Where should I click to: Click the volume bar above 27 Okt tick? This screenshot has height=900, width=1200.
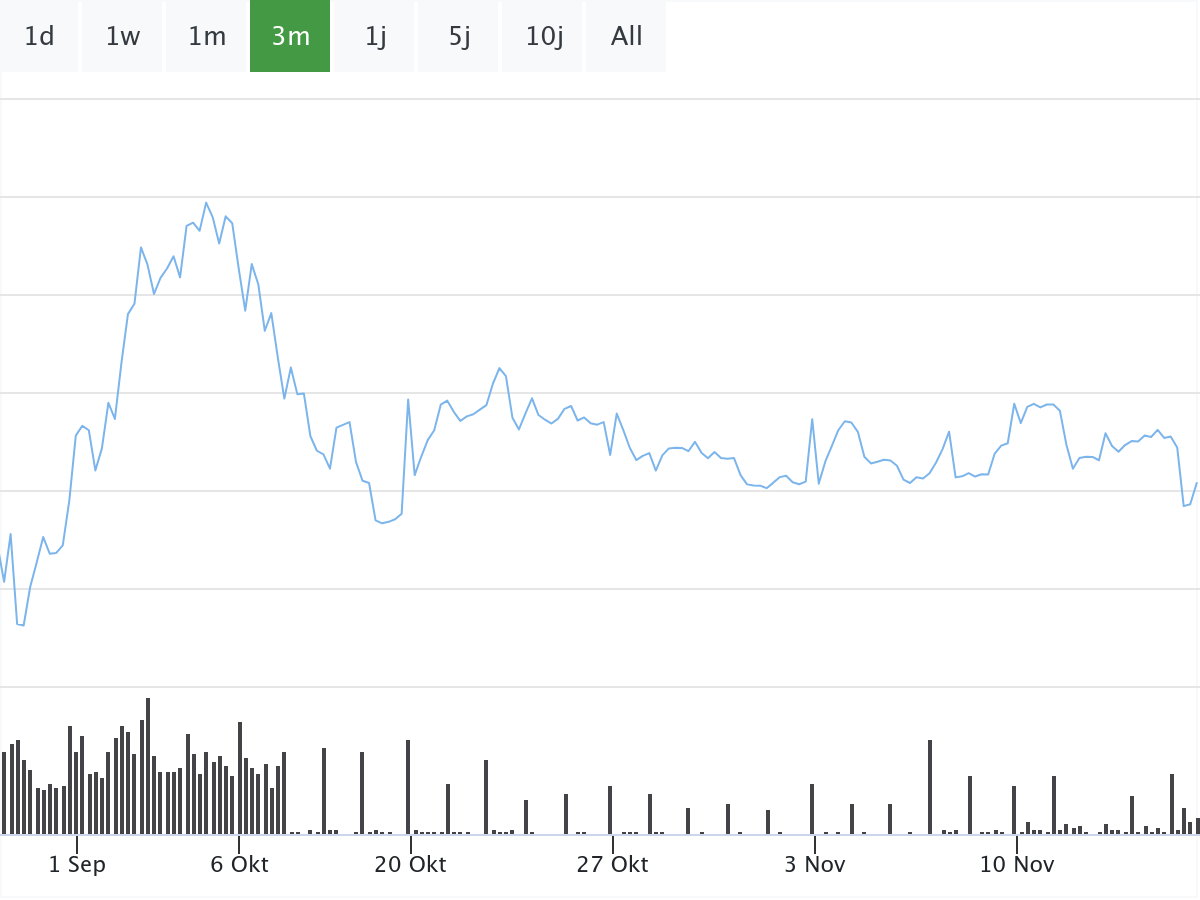pyautogui.click(x=610, y=810)
